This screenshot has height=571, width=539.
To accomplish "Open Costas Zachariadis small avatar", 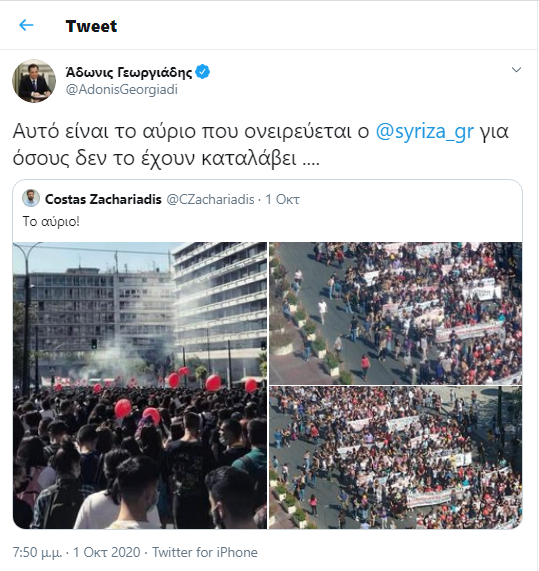I will tap(31, 198).
